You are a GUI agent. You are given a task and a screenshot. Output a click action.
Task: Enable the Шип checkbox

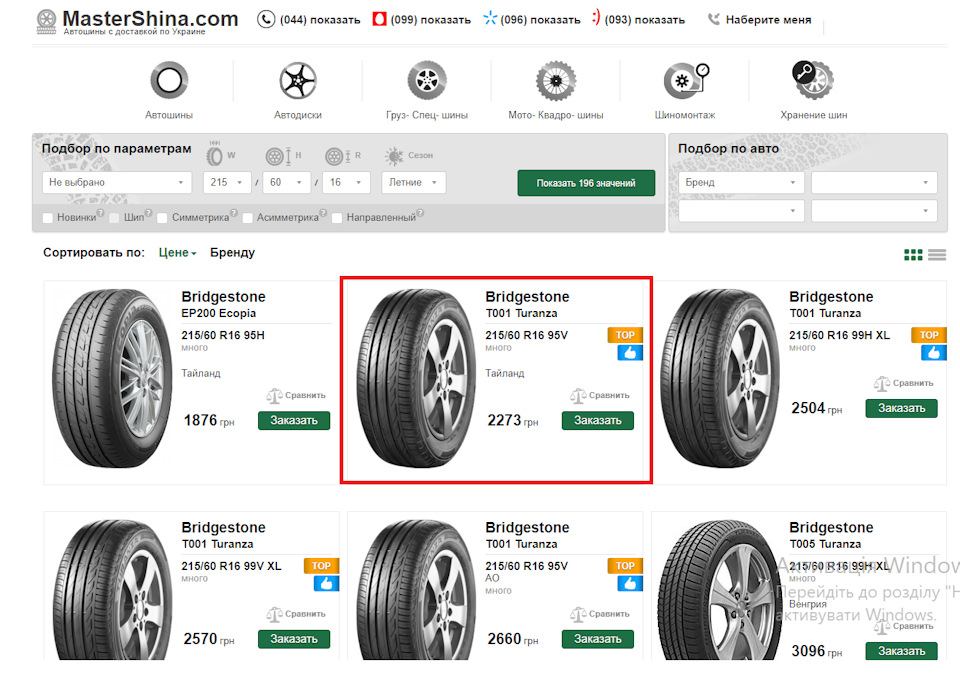pos(114,218)
